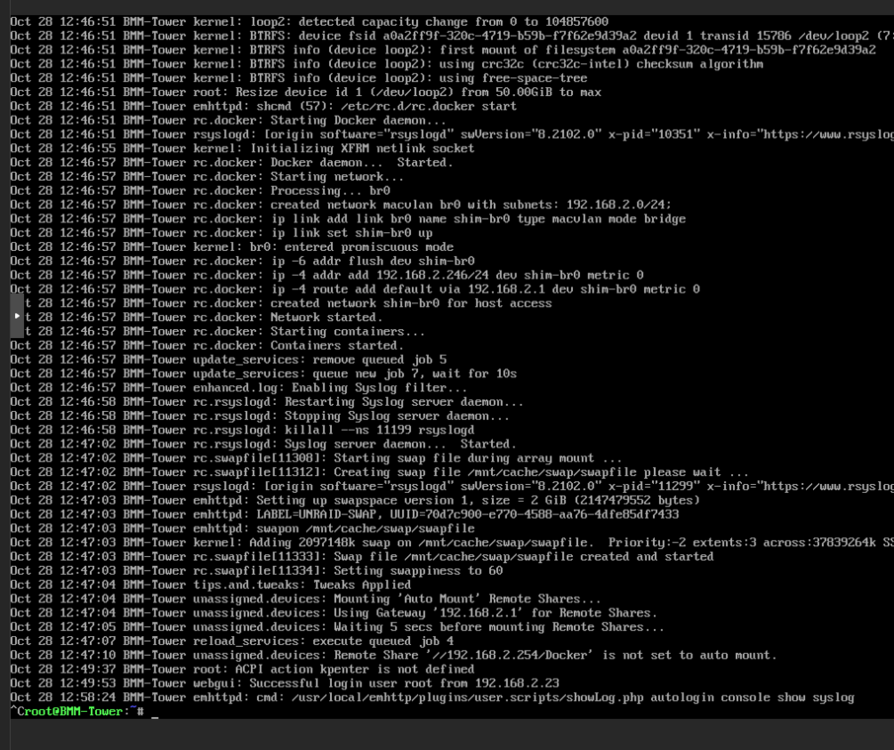
Task: Click 'queue new job 7, wait for 10s'
Action: click(x=263, y=374)
